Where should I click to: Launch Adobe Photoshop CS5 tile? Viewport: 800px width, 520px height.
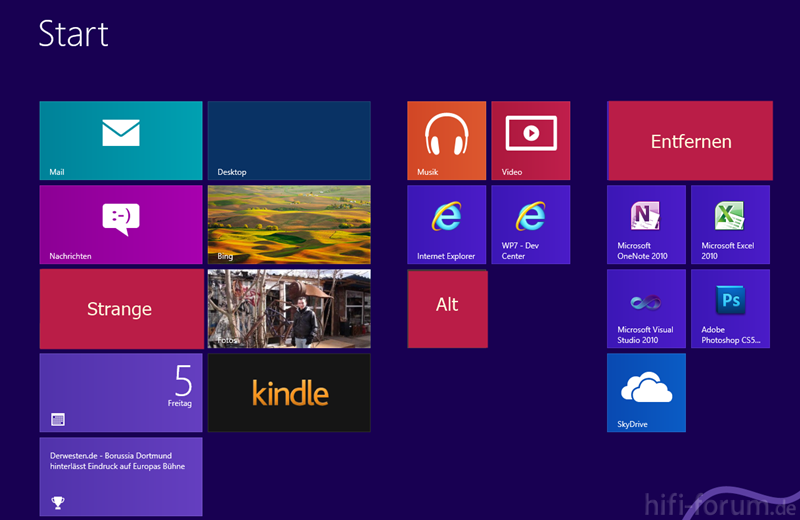[x=730, y=308]
